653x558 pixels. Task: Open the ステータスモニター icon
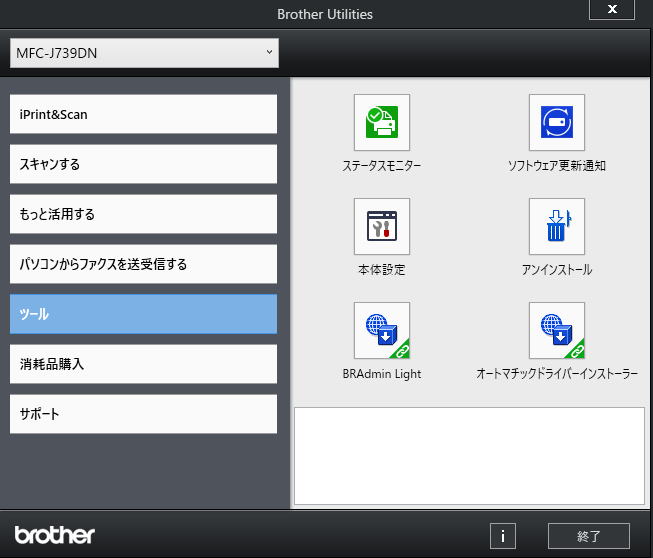381,123
